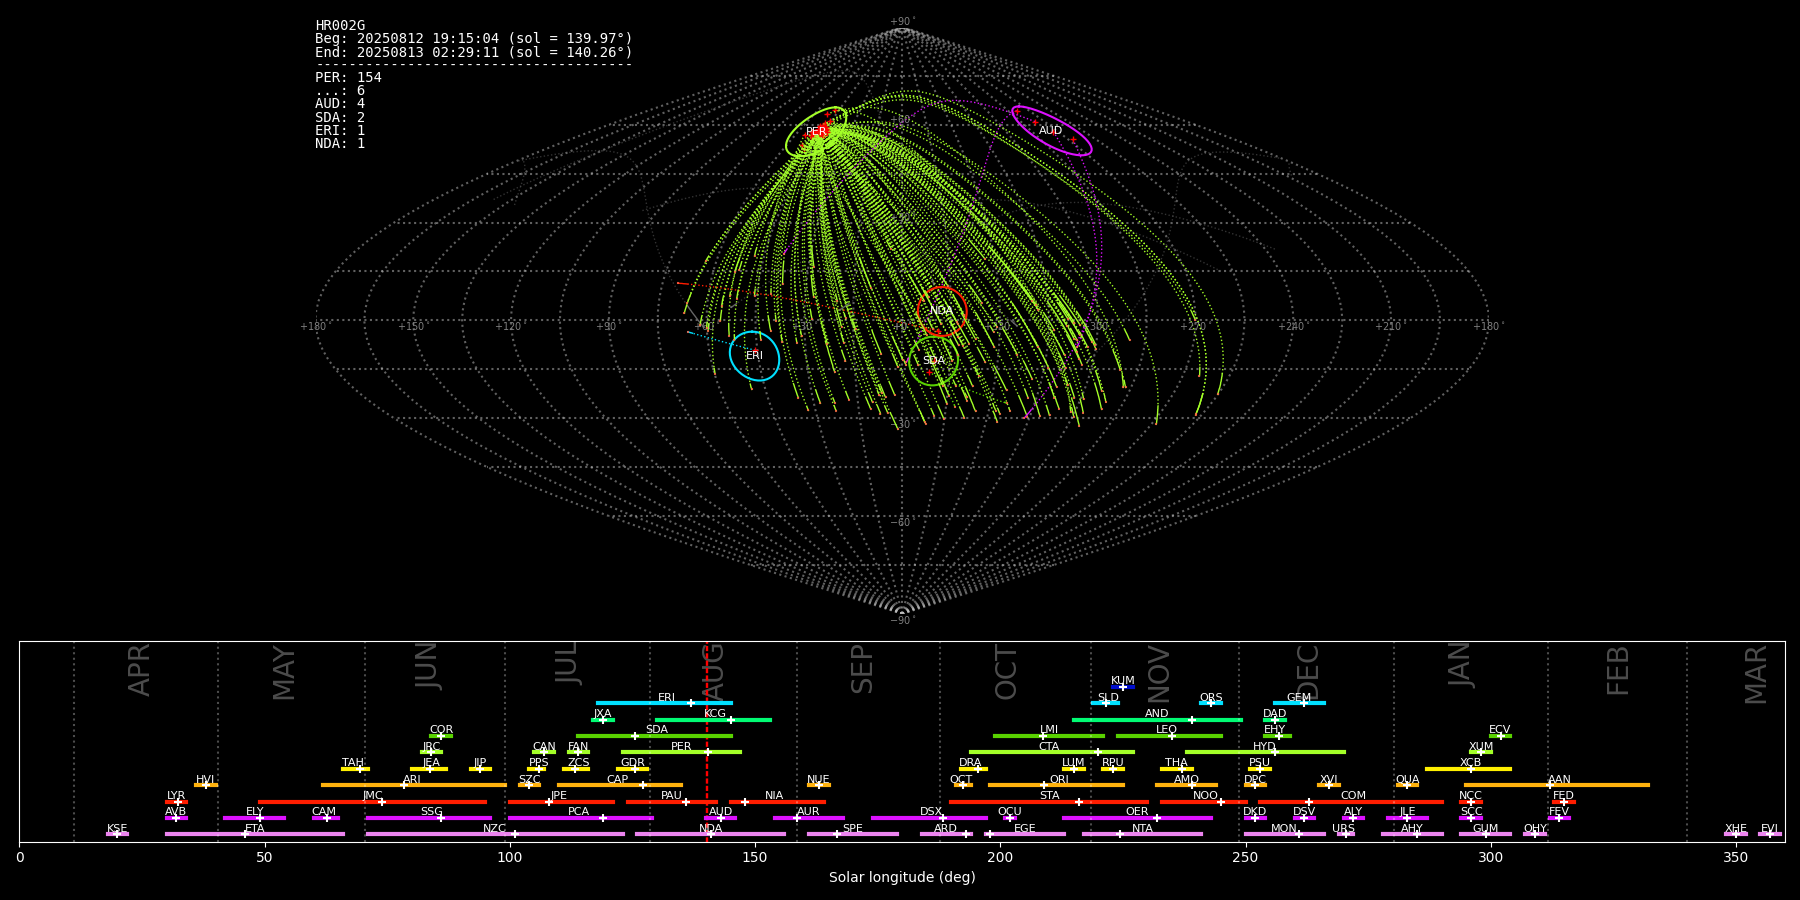Click the GDR shower label
Viewport: 1800px width, 900px height.
click(633, 763)
